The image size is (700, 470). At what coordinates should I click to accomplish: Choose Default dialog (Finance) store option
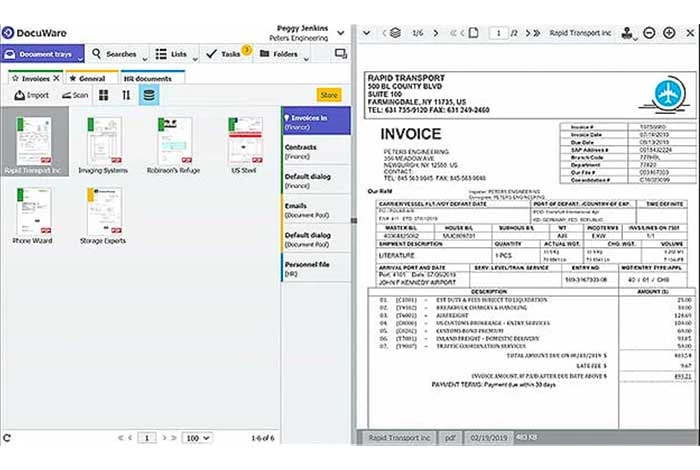point(316,180)
